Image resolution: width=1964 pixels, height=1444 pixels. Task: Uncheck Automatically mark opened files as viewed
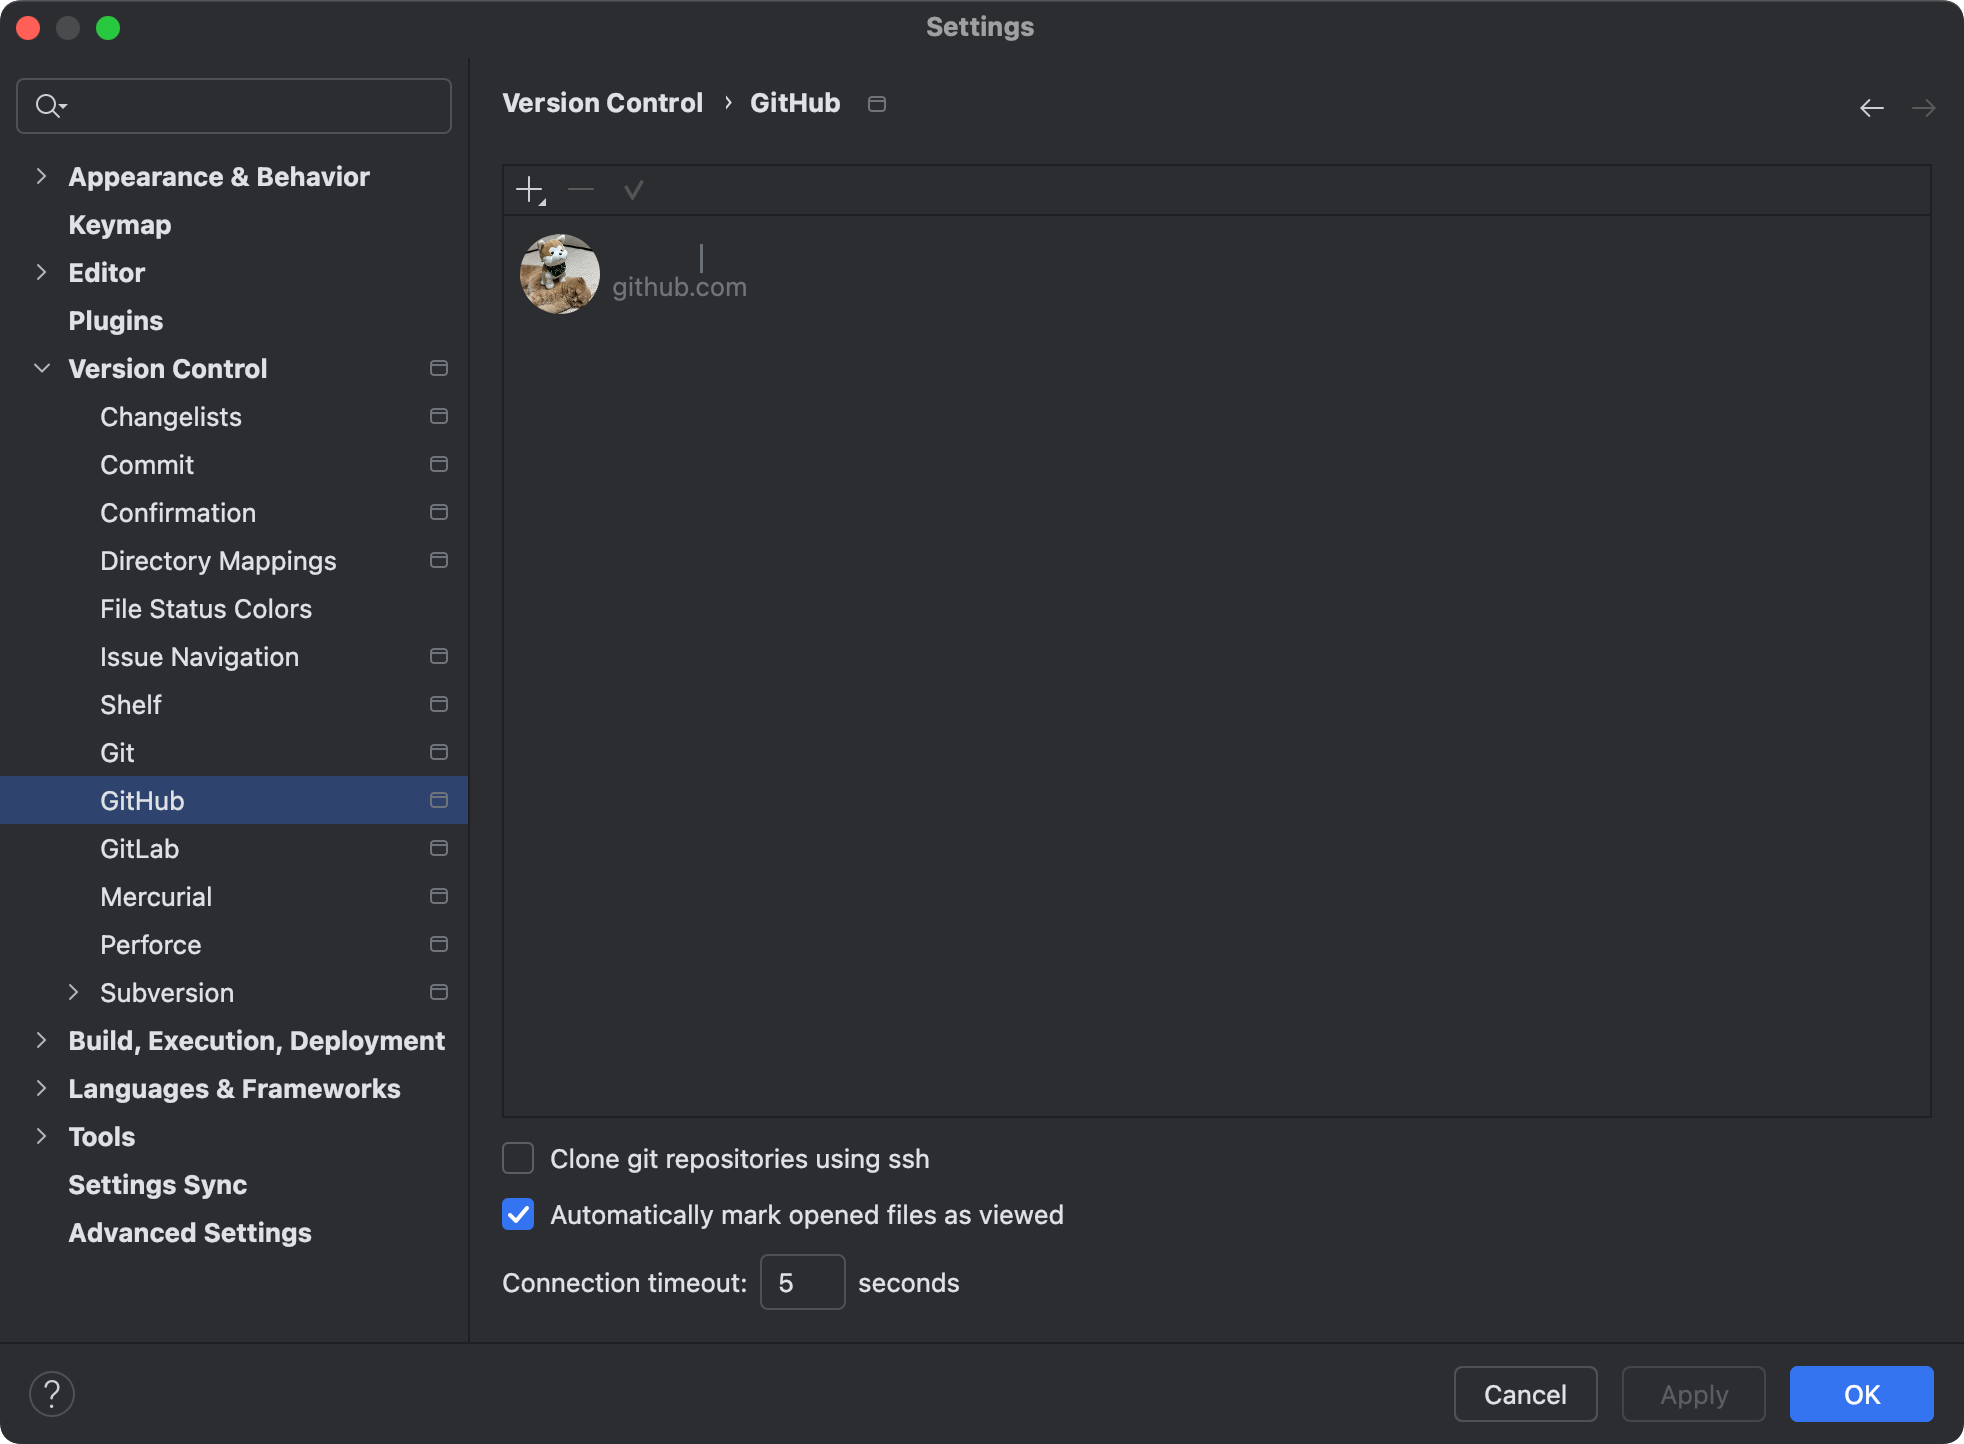(x=518, y=1214)
